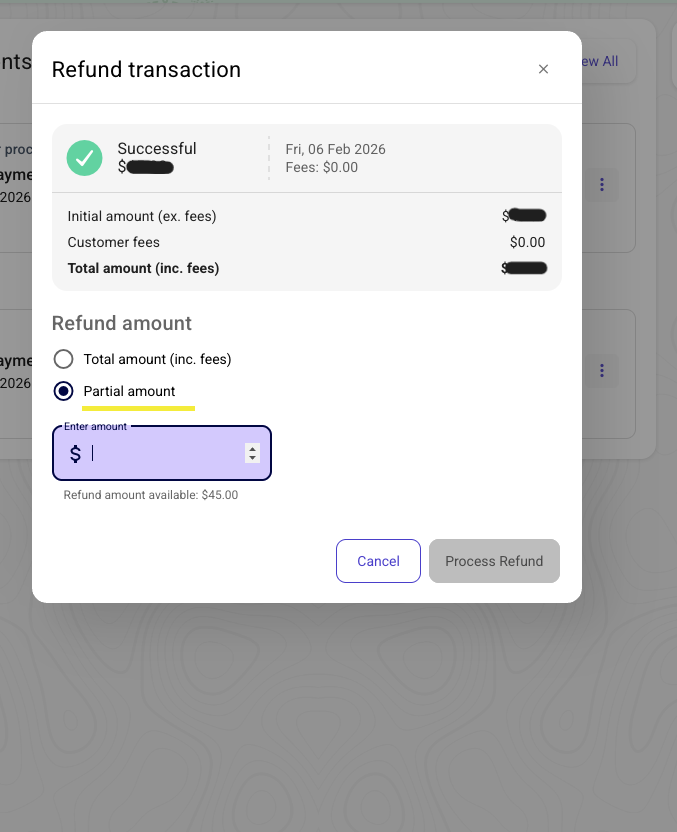677x832 pixels.
Task: Select the Partial amount radio button
Action: tap(64, 391)
